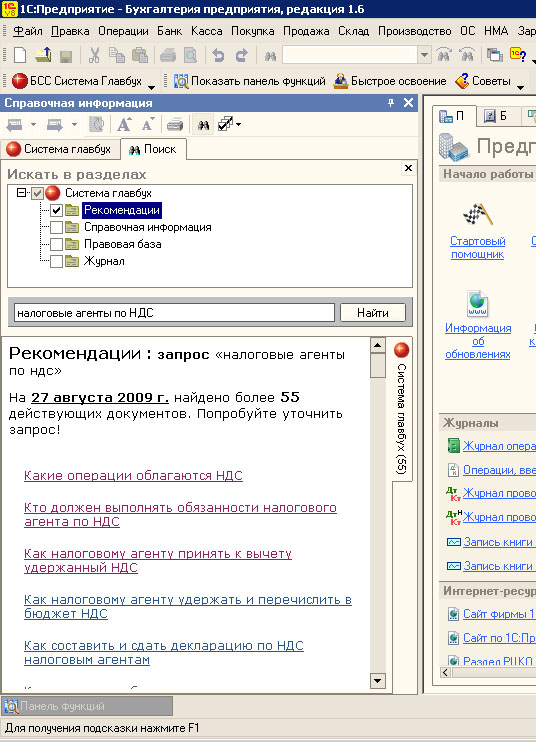The height and width of the screenshot is (742, 536).
Task: Click the results scrollbar up arrow
Action: click(377, 345)
